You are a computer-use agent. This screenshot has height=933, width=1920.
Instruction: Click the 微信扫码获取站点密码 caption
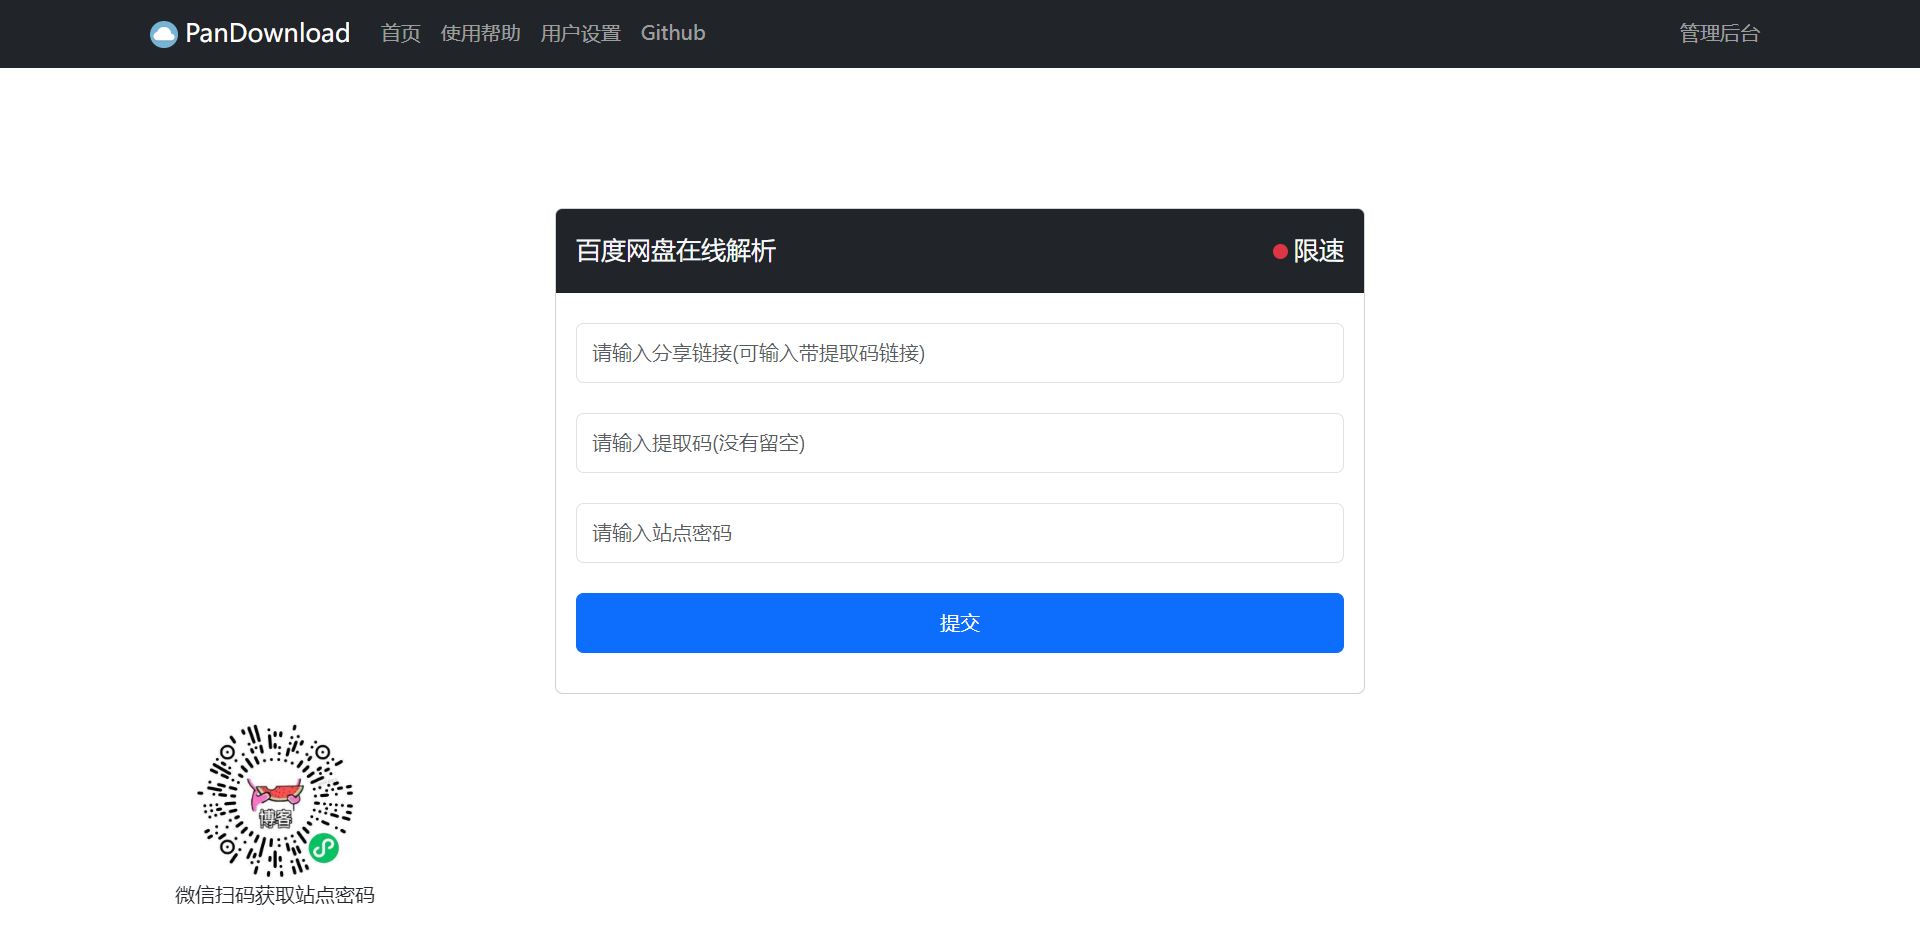(275, 895)
